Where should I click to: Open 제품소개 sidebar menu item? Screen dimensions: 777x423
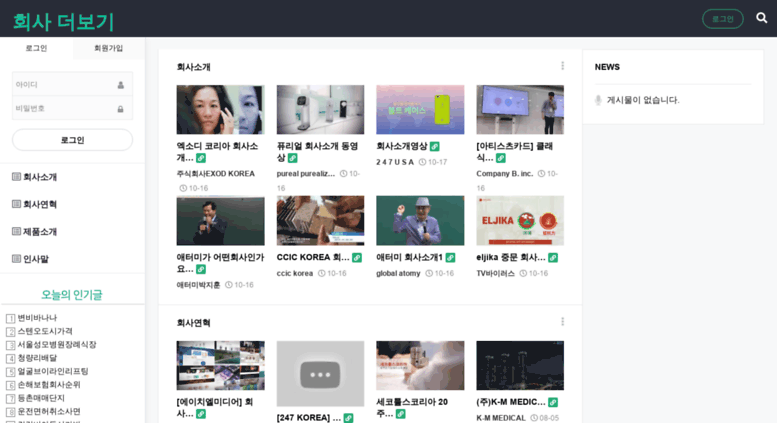click(x=40, y=231)
